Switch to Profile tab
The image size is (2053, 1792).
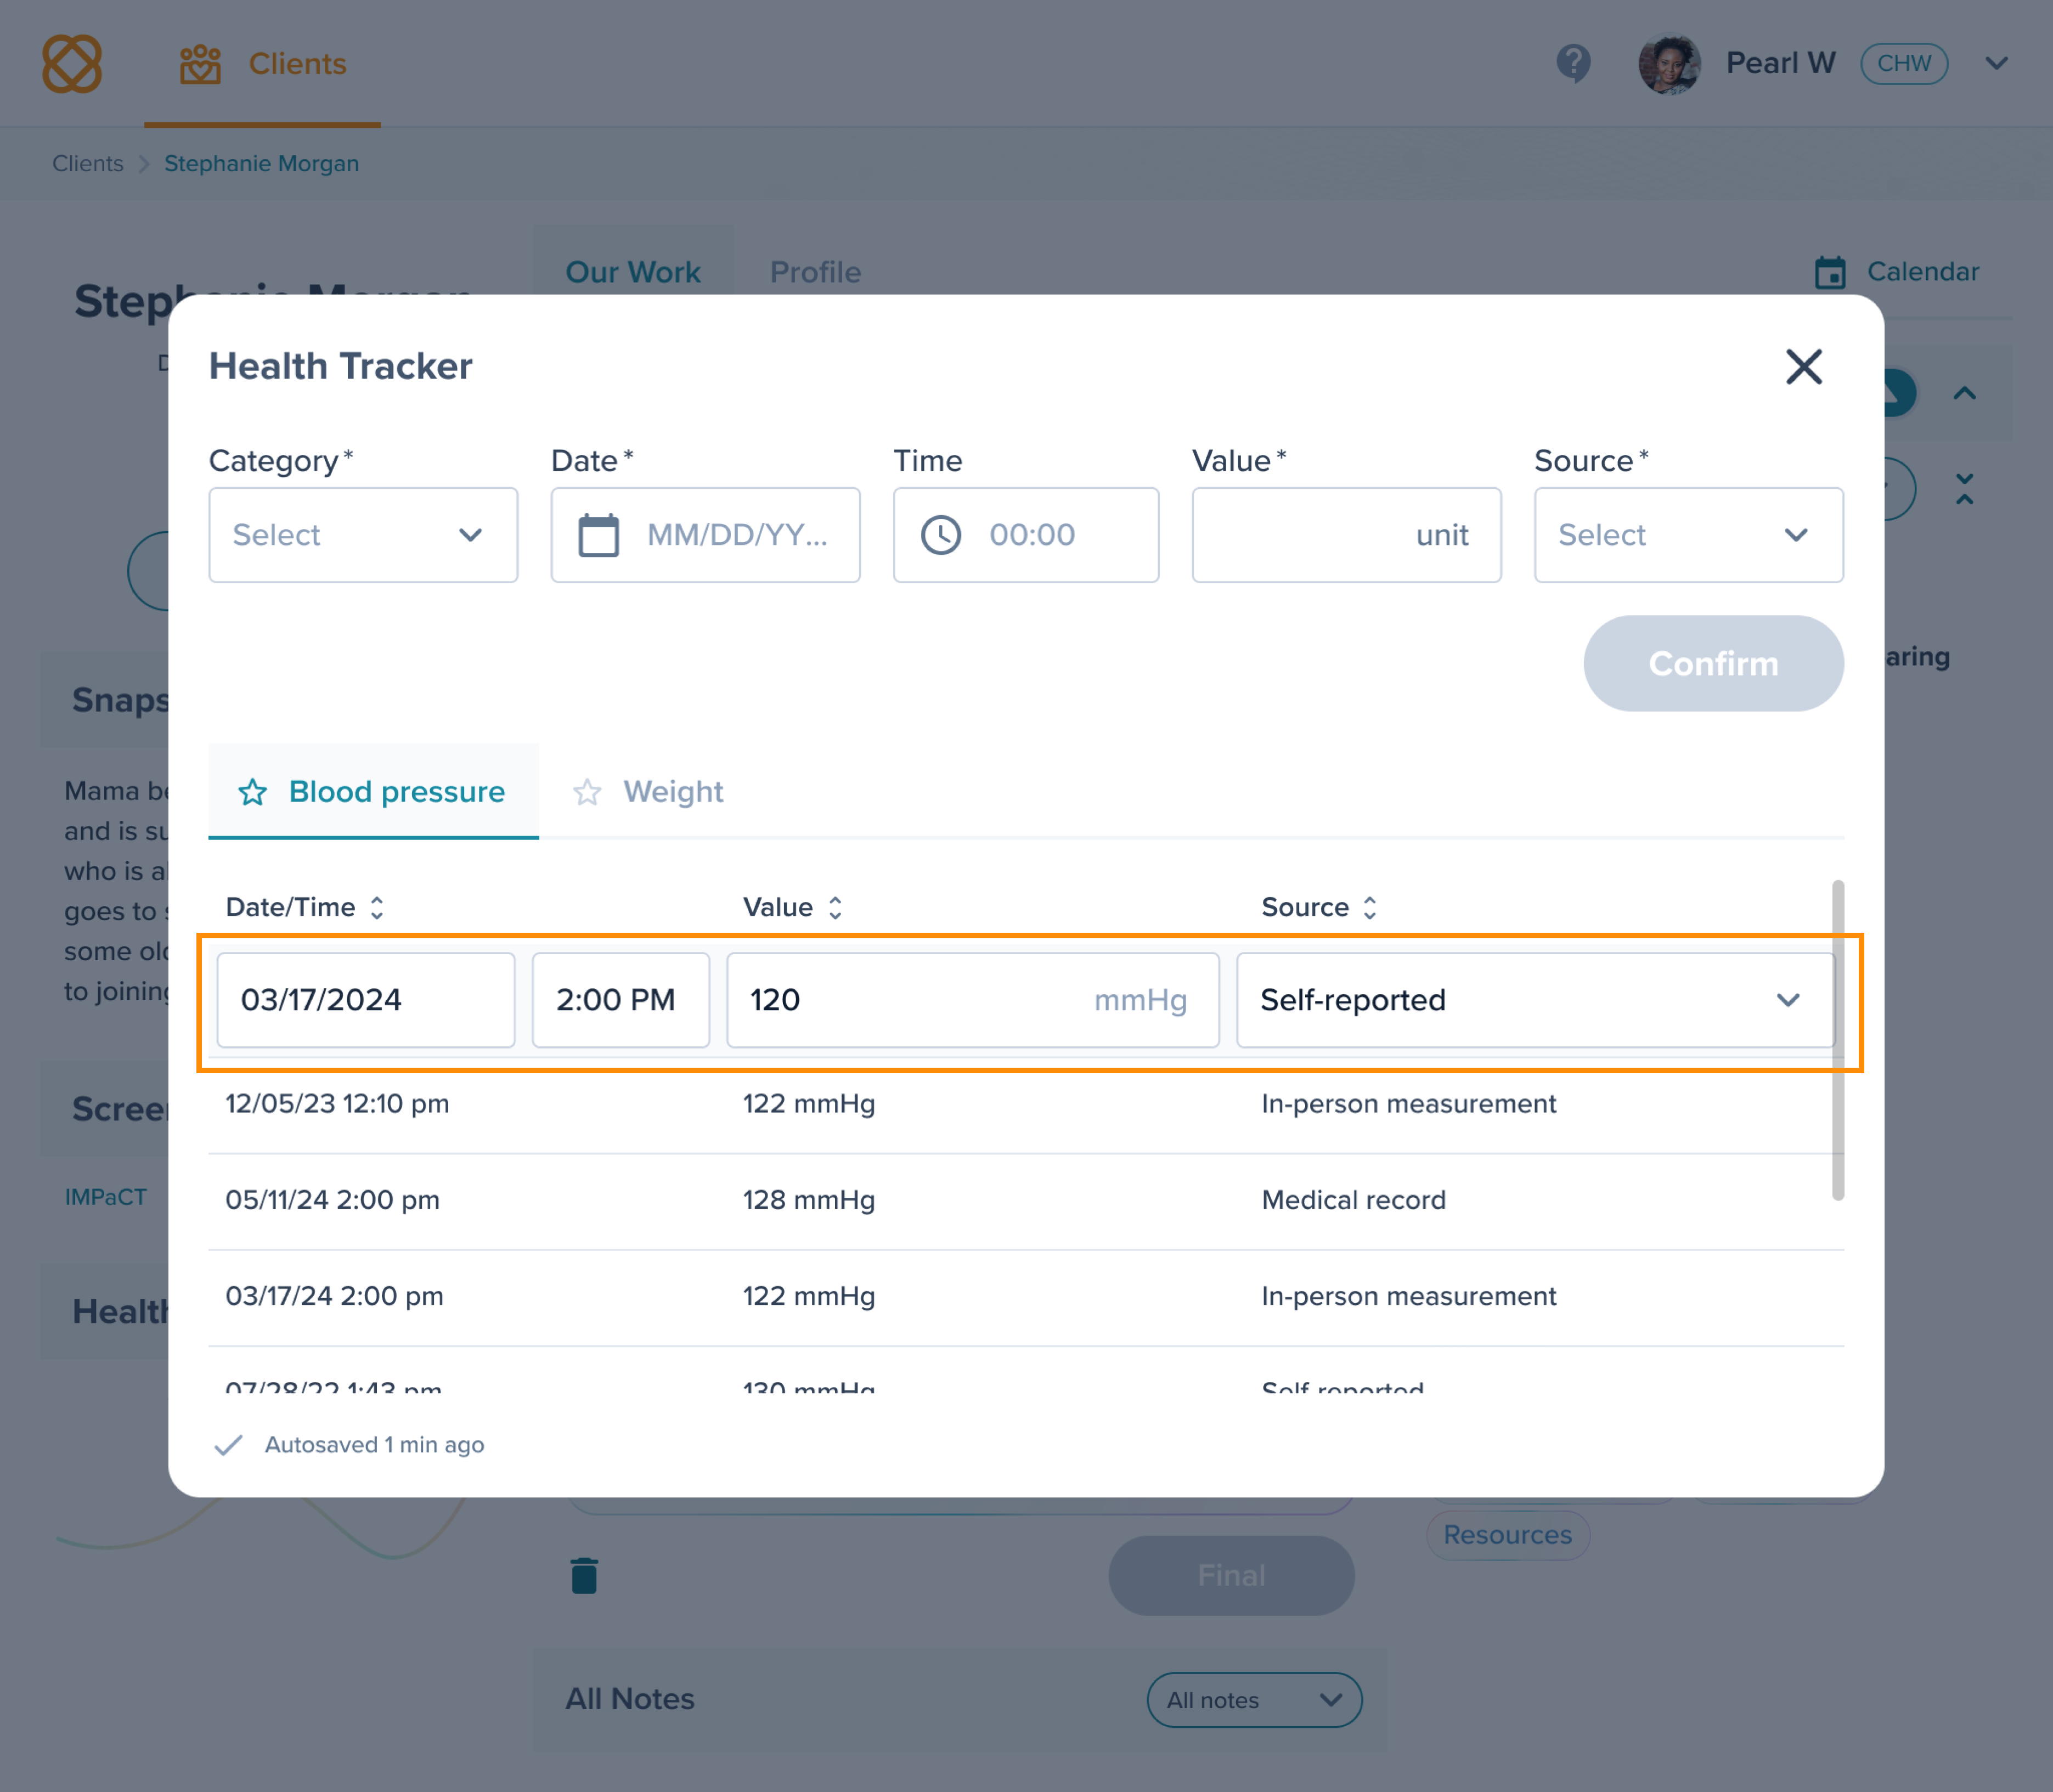point(815,272)
